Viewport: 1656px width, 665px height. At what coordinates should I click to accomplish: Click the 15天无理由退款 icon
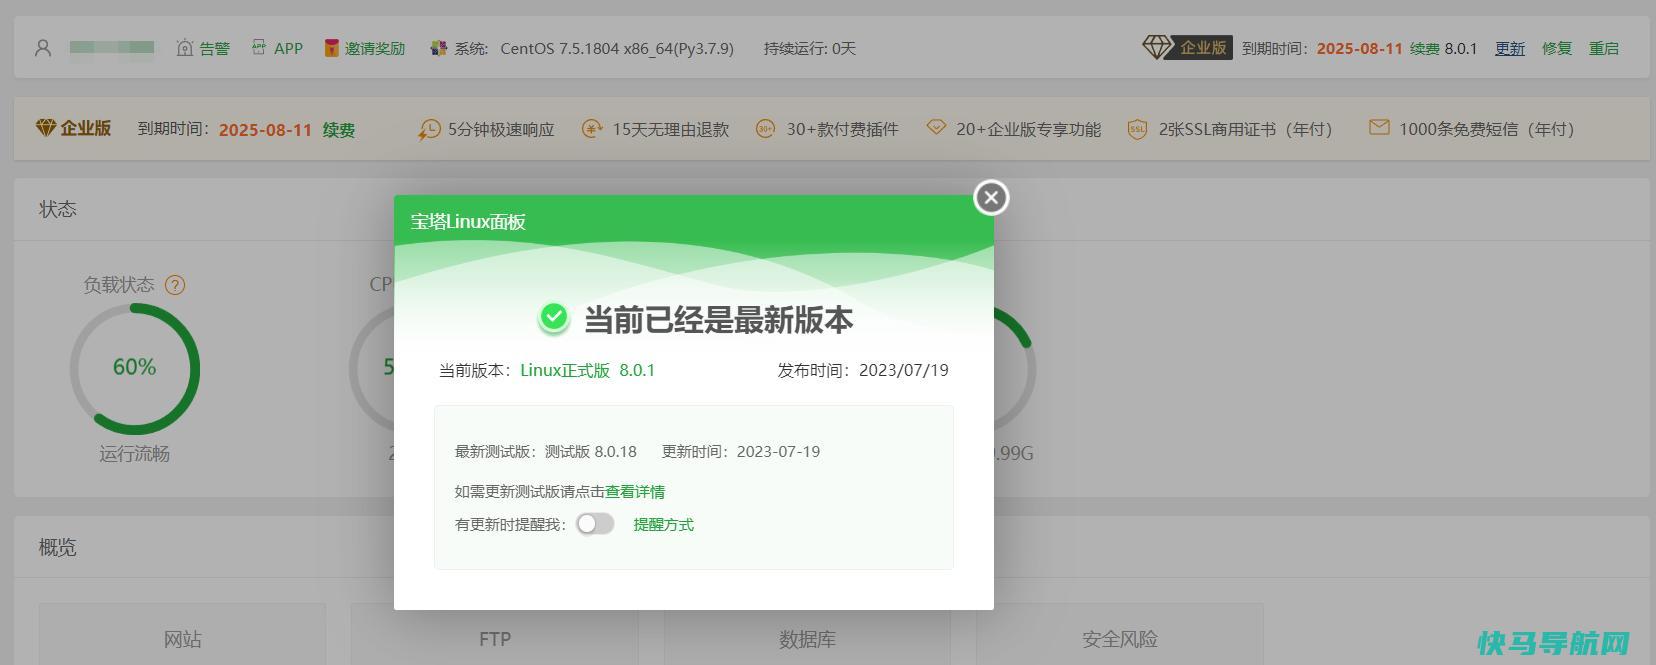click(x=592, y=129)
